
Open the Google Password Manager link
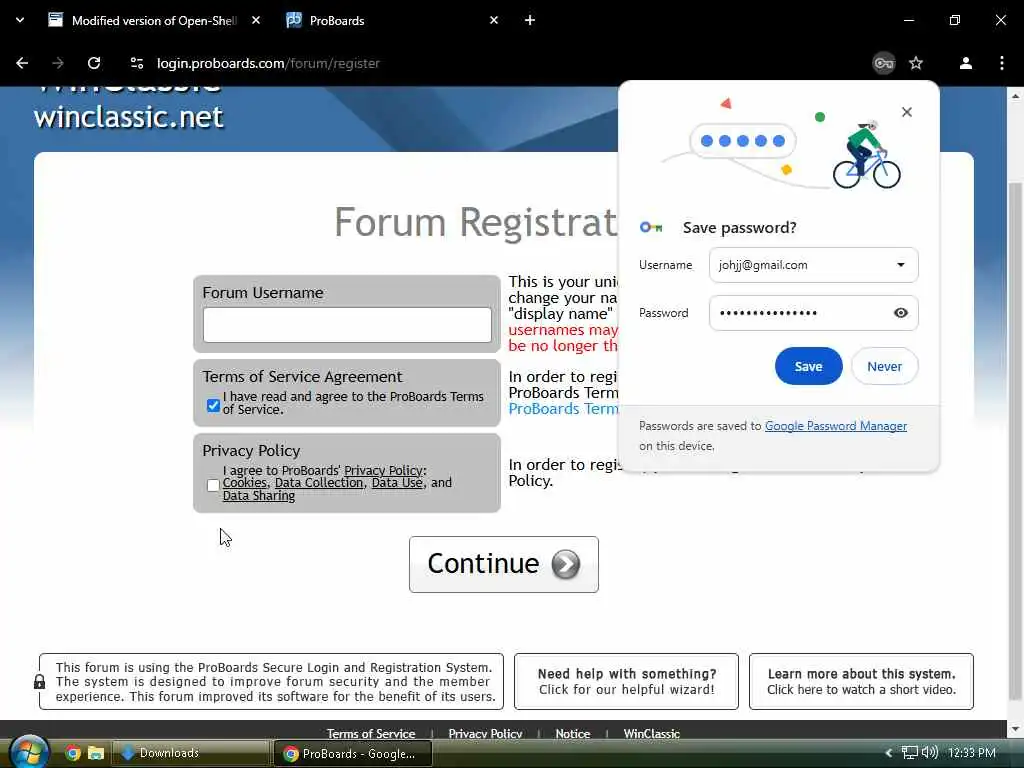click(835, 426)
